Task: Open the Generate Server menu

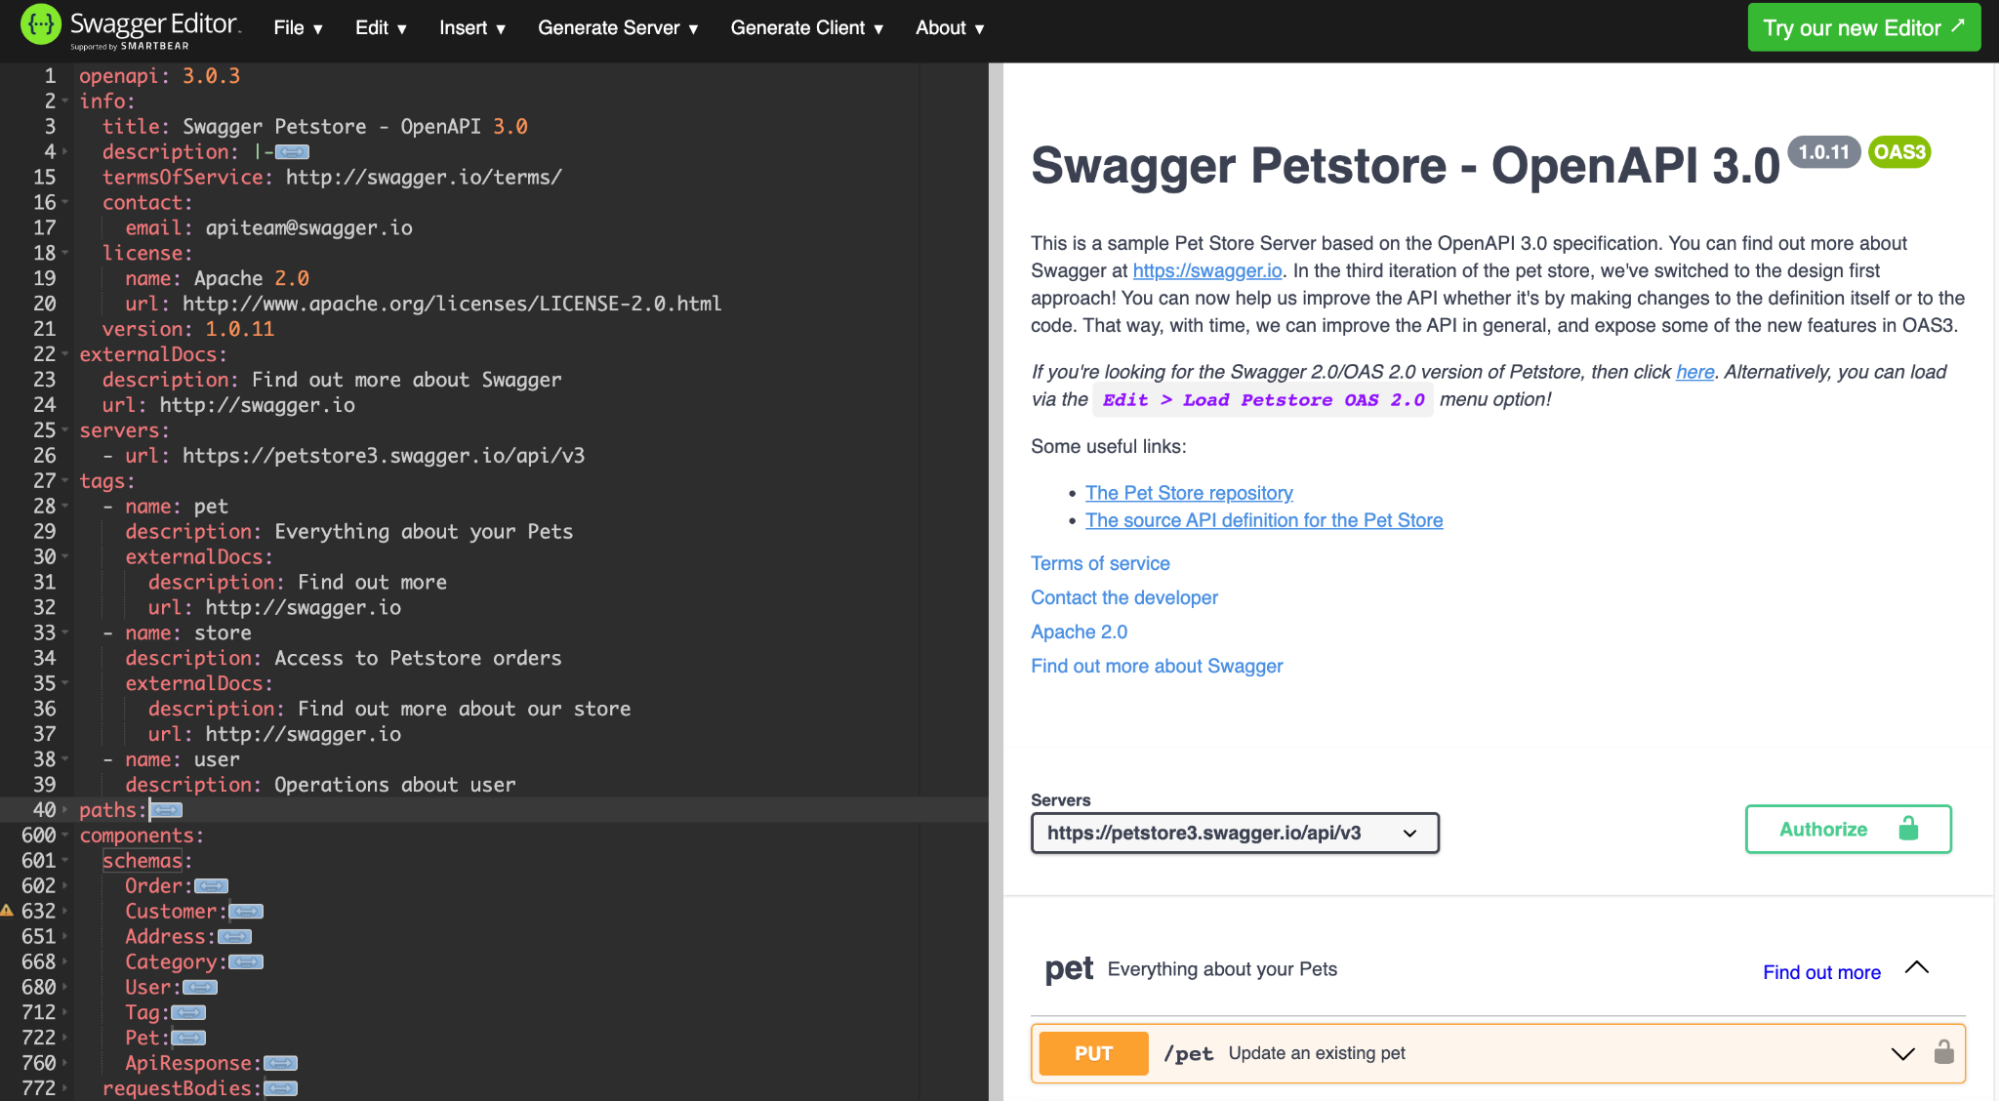Action: coord(616,28)
